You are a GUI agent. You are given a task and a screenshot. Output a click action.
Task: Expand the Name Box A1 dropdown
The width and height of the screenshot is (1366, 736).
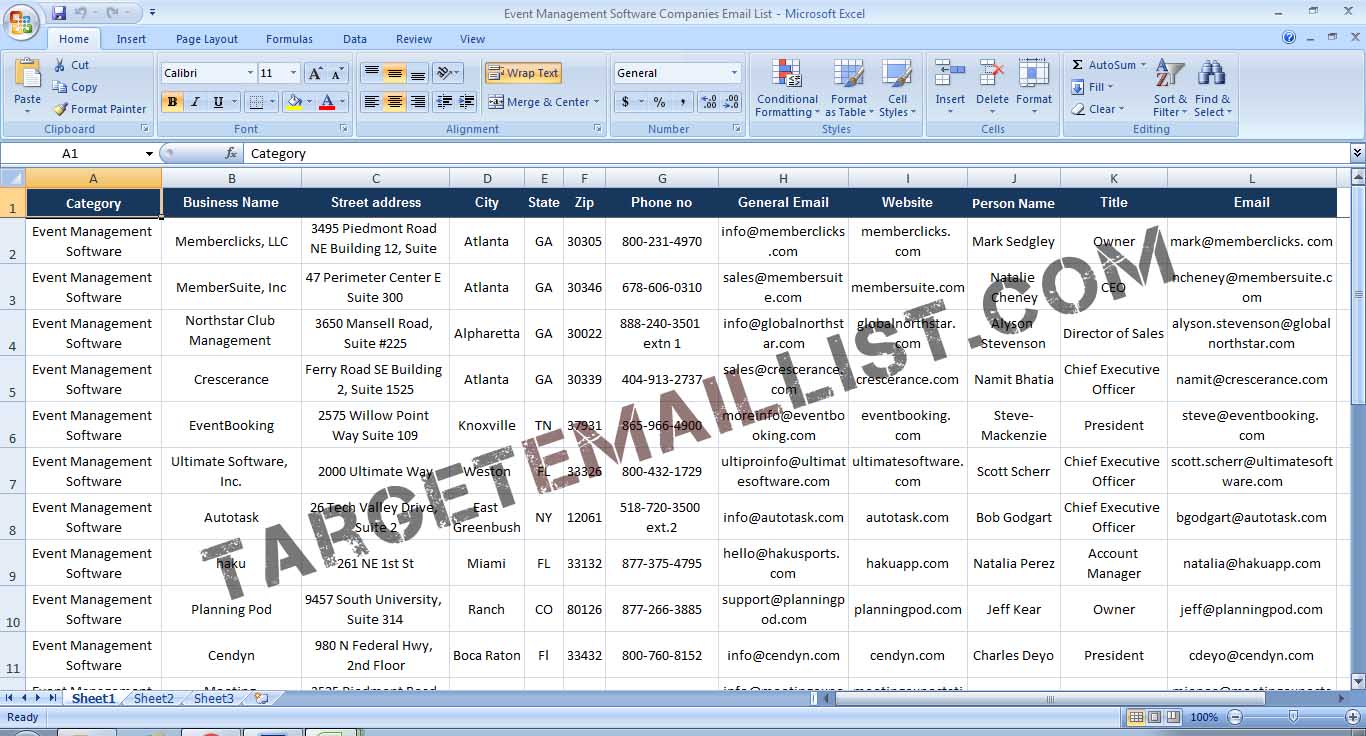[x=149, y=153]
